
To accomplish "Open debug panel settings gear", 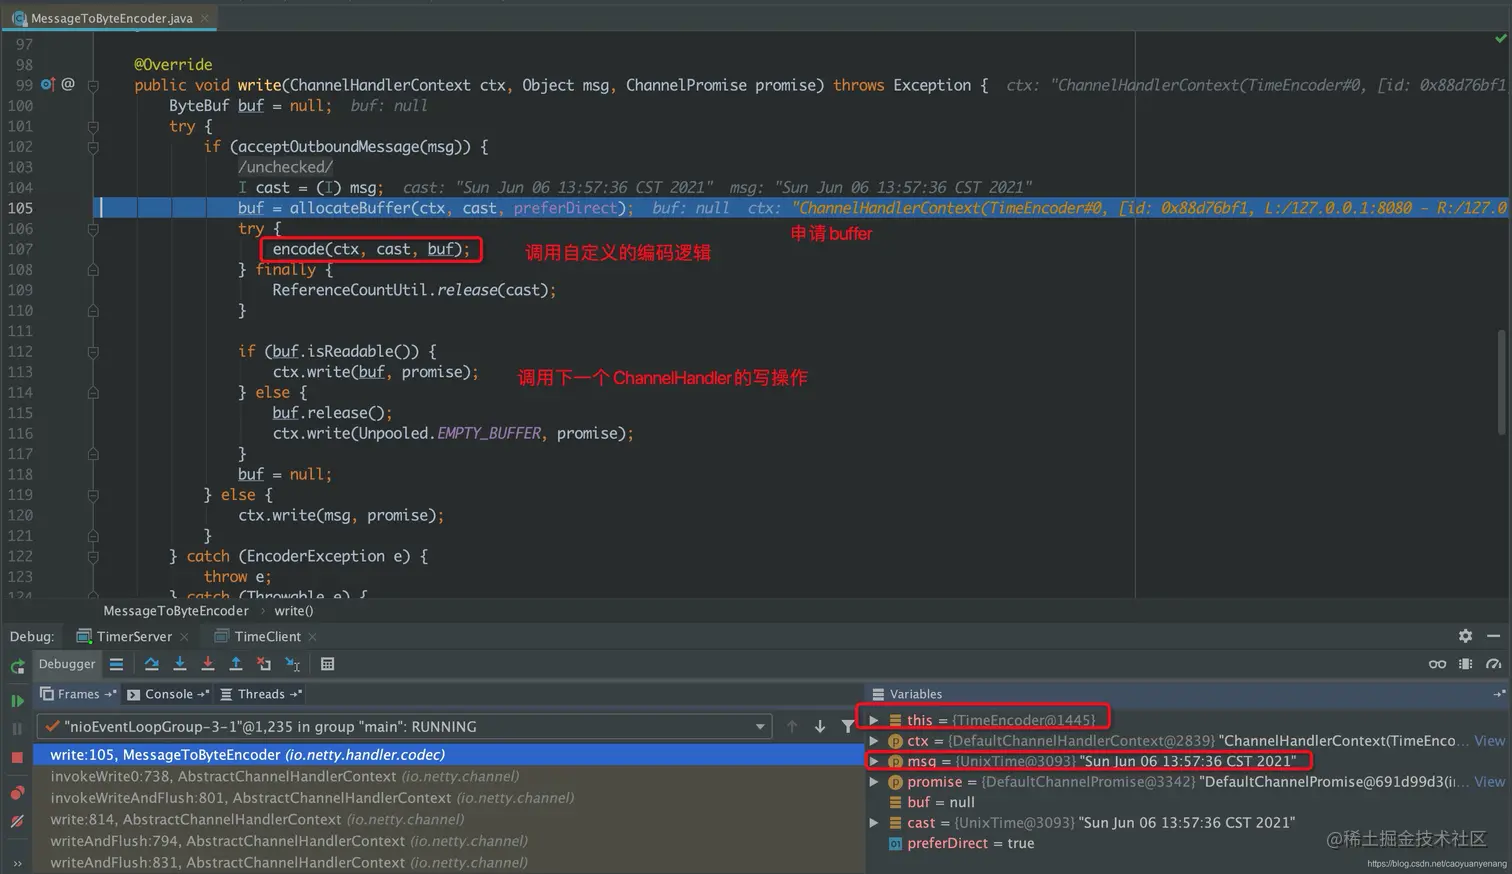I will tap(1465, 636).
